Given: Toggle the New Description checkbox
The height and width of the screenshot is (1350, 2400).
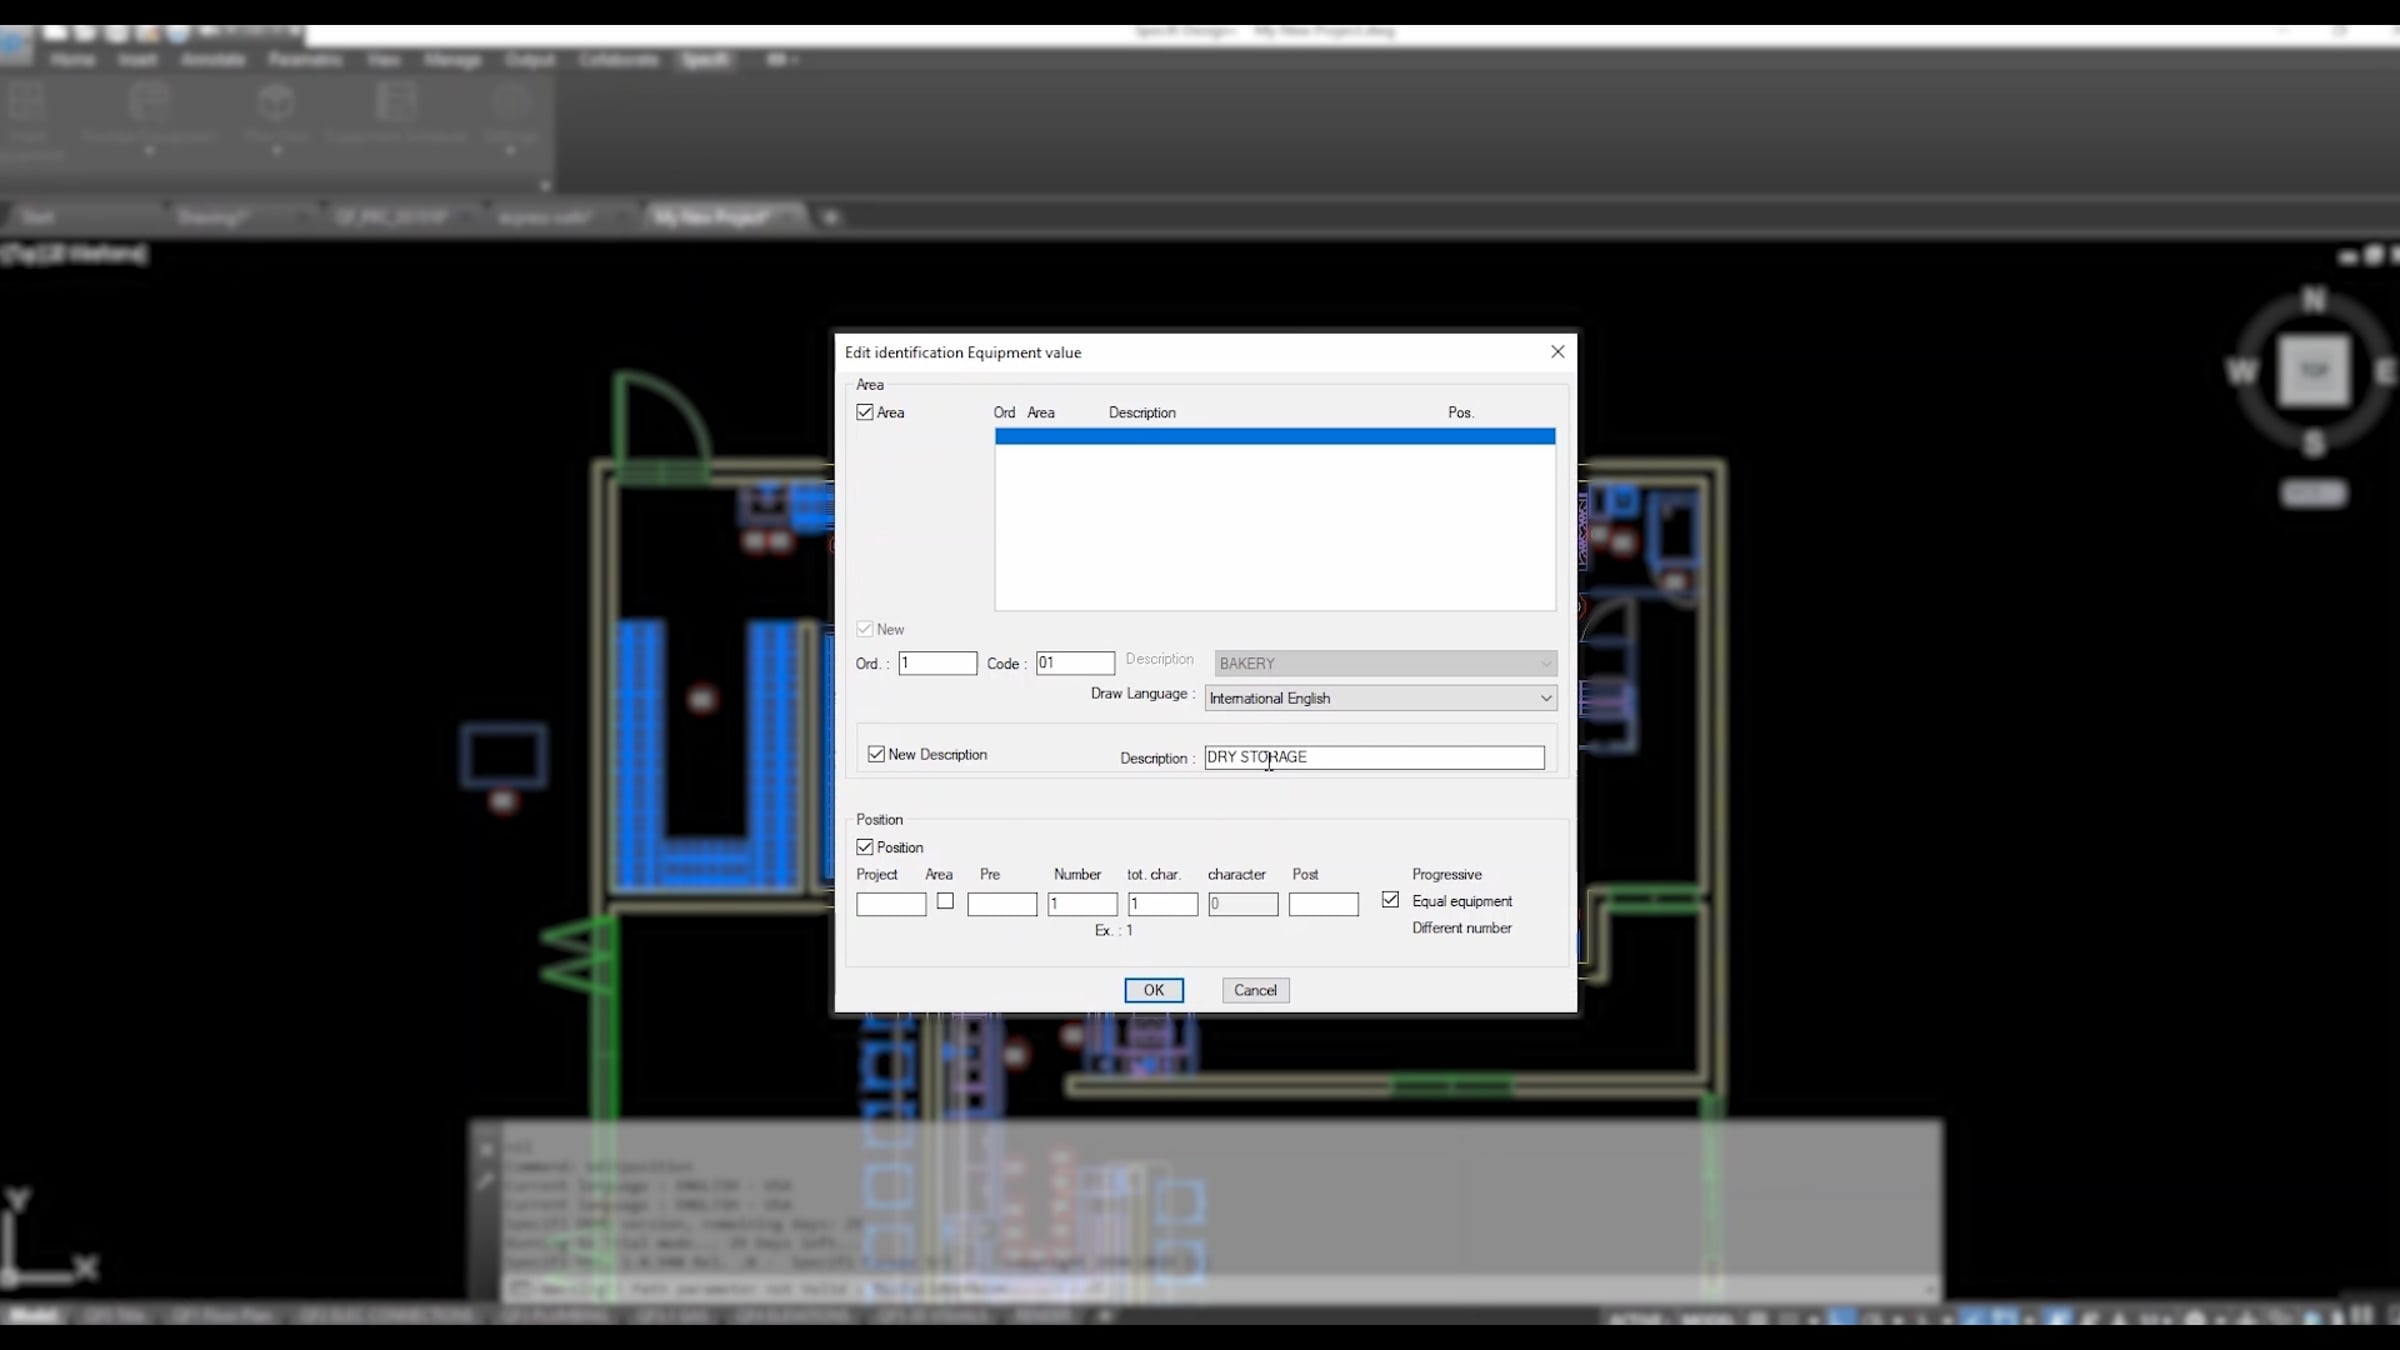Looking at the screenshot, I should tap(877, 754).
